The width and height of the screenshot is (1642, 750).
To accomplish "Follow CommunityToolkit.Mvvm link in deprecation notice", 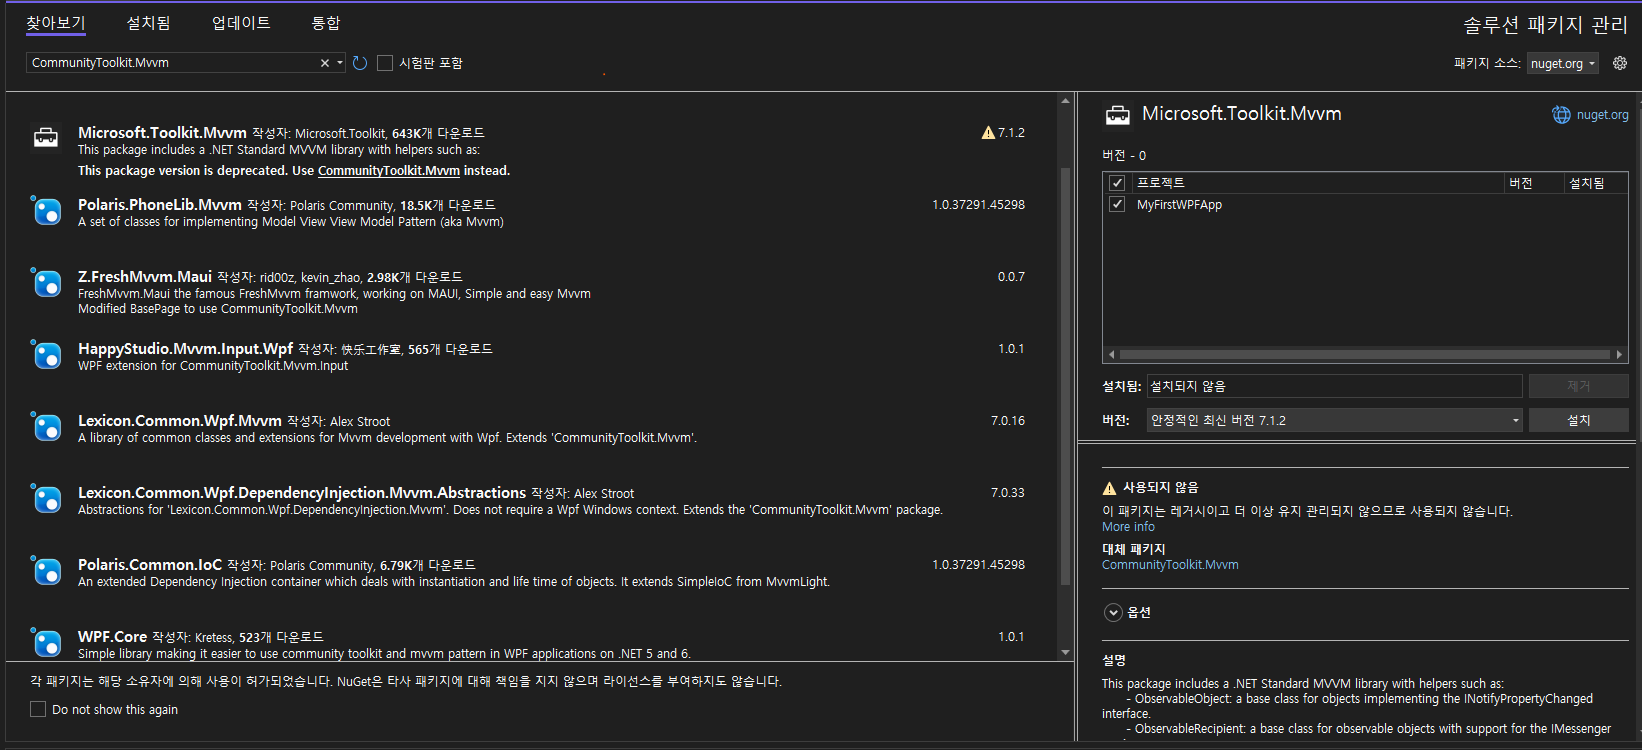I will [x=389, y=171].
